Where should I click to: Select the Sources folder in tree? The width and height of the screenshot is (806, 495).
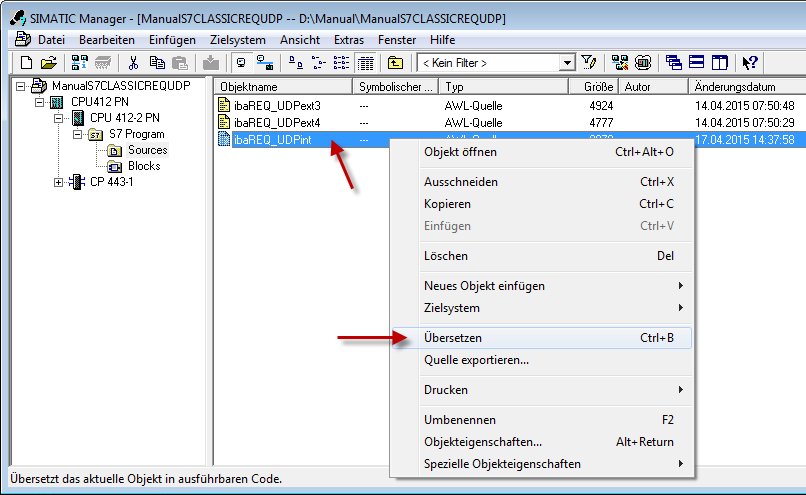coord(148,150)
